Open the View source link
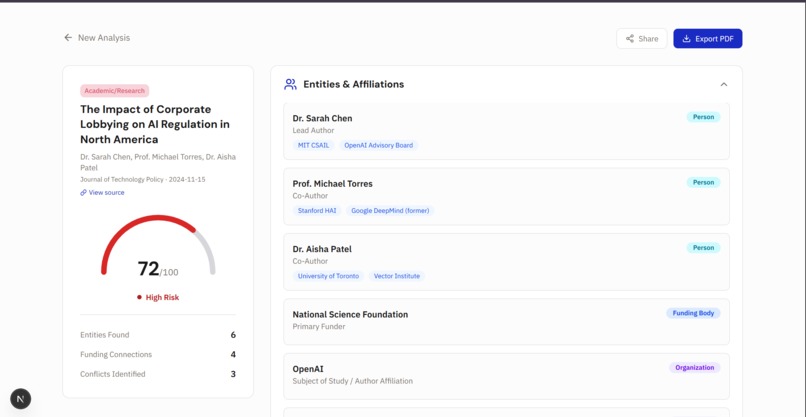 coord(107,192)
